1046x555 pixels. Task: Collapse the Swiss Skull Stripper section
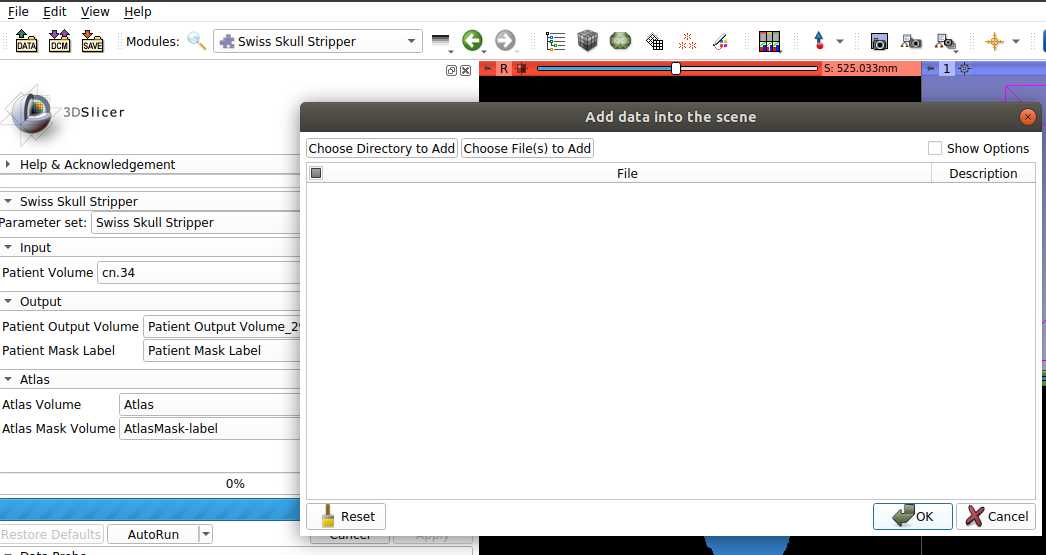(7, 201)
